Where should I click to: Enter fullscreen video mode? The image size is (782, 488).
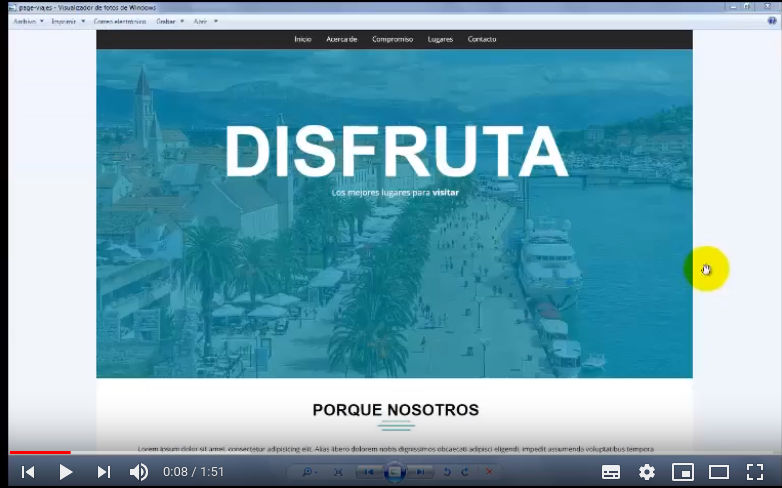point(755,472)
